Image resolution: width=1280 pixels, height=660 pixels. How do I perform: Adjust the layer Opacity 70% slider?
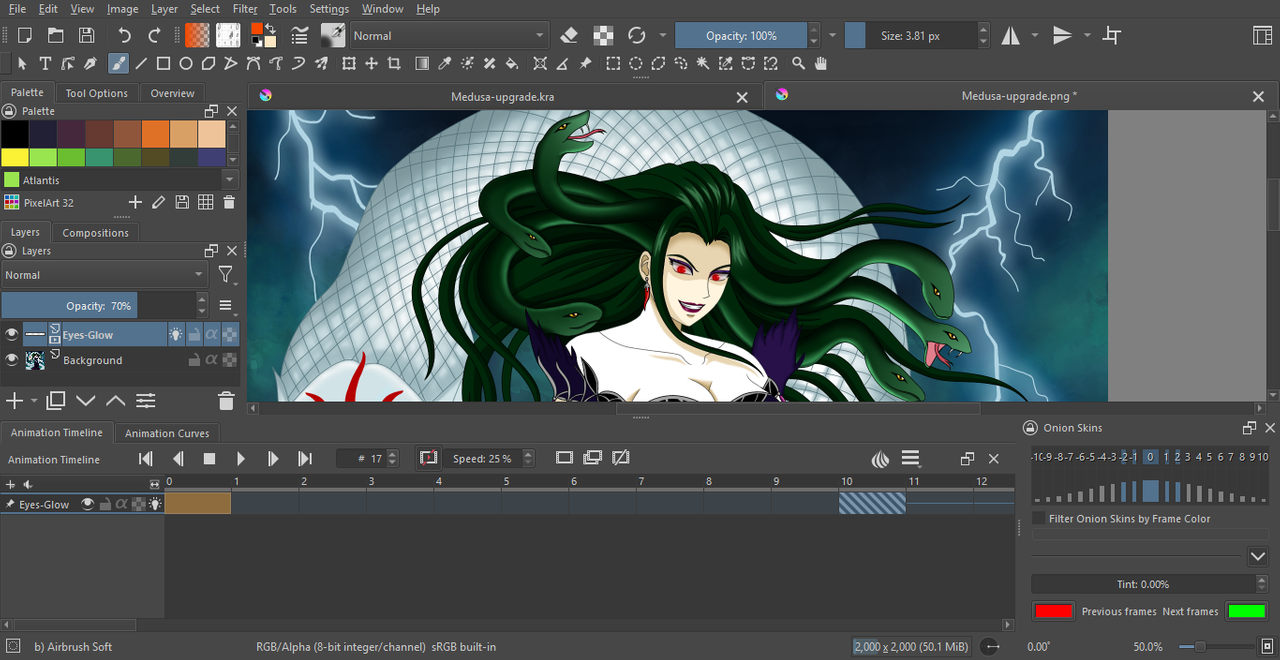pos(99,306)
